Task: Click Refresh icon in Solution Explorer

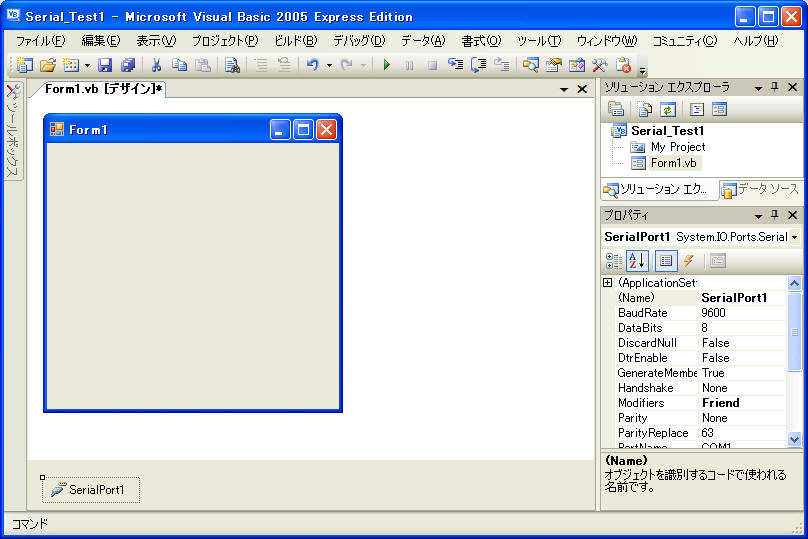Action: (x=668, y=109)
